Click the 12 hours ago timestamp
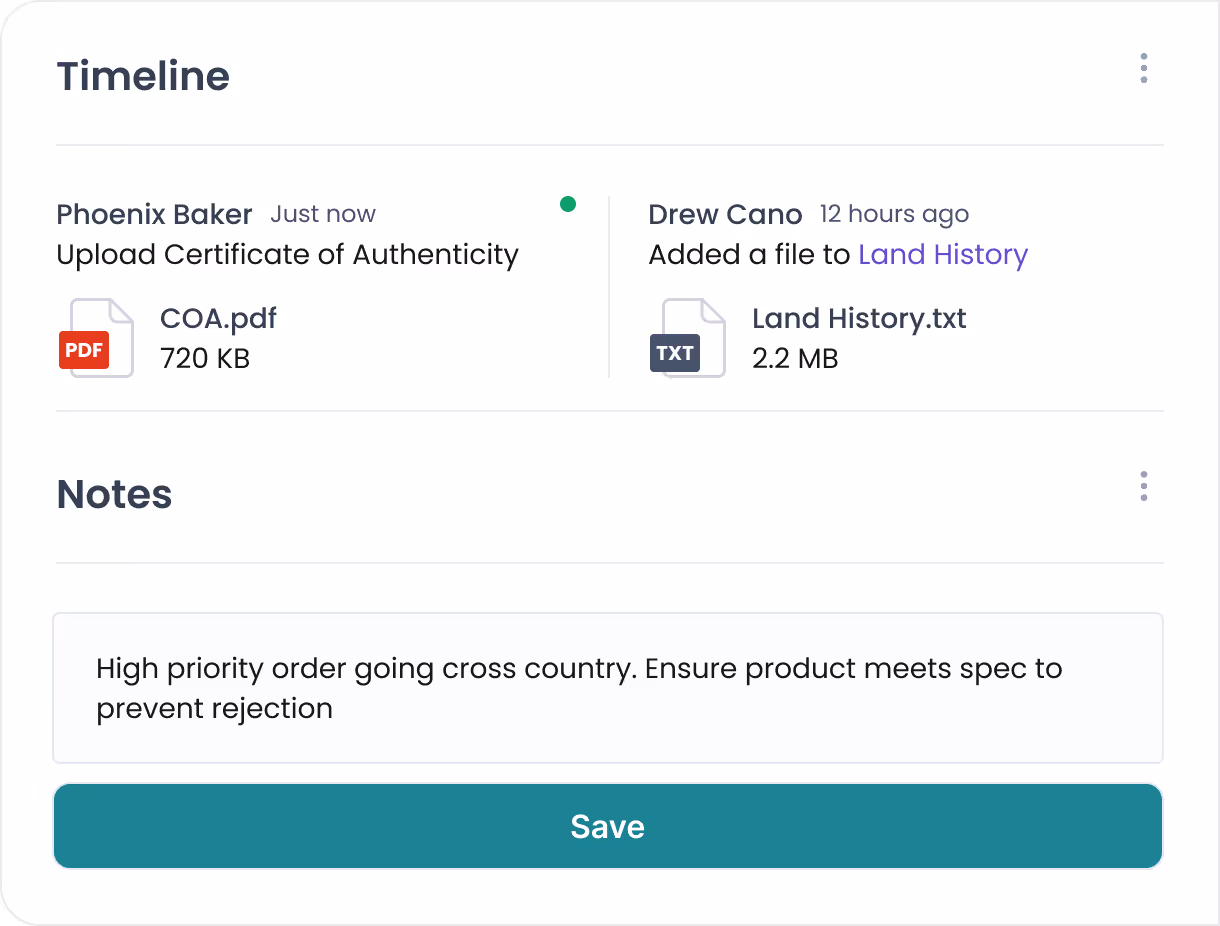This screenshot has height=926, width=1220. tap(893, 214)
